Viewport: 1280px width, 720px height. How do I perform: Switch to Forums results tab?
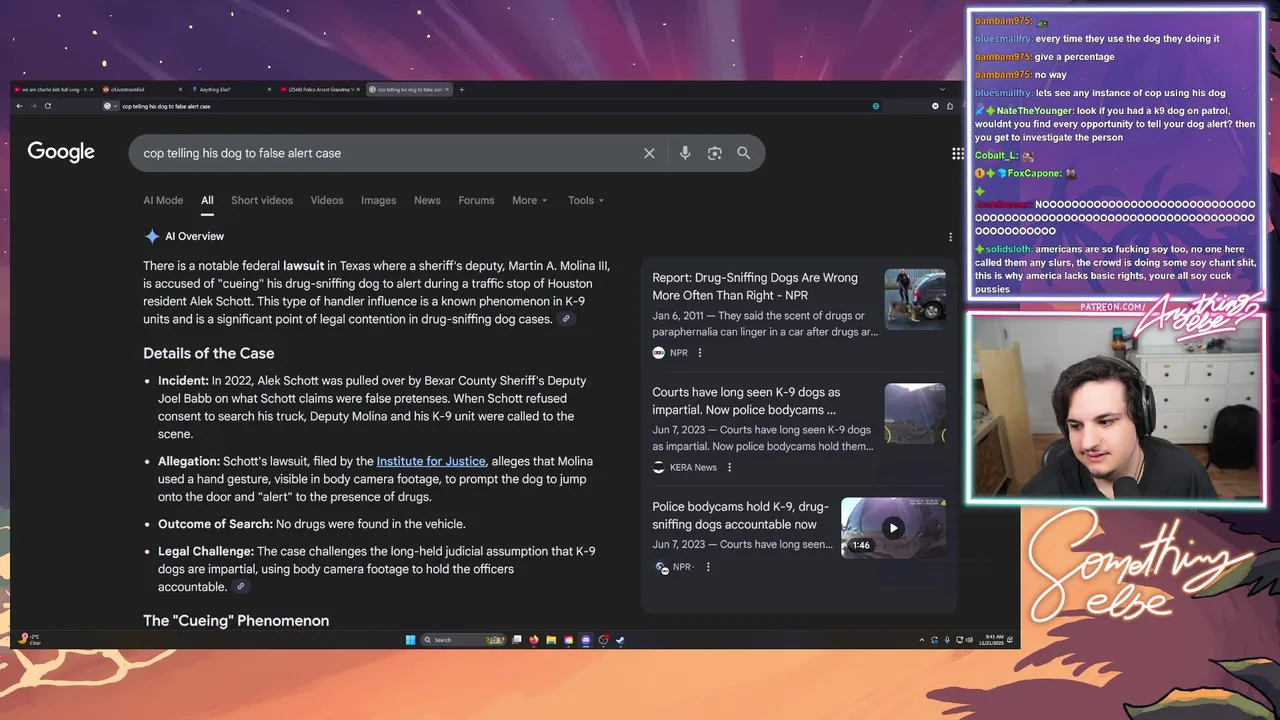coord(476,200)
